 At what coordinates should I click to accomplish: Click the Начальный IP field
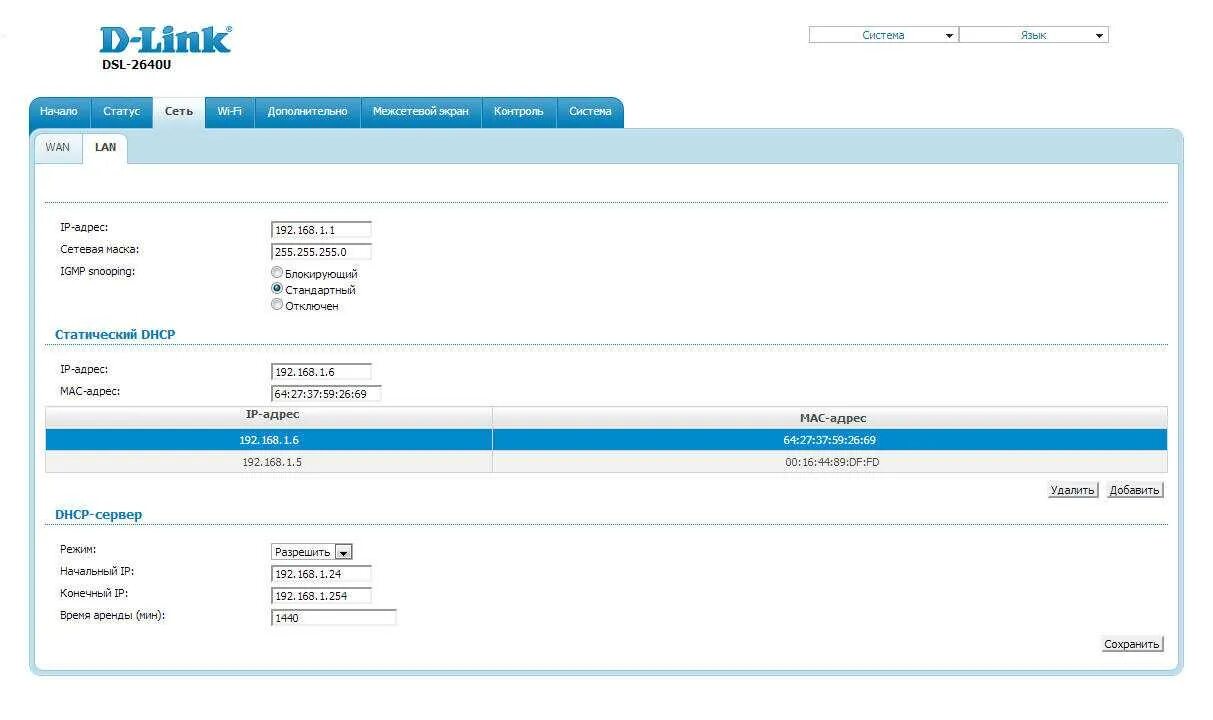click(x=321, y=574)
